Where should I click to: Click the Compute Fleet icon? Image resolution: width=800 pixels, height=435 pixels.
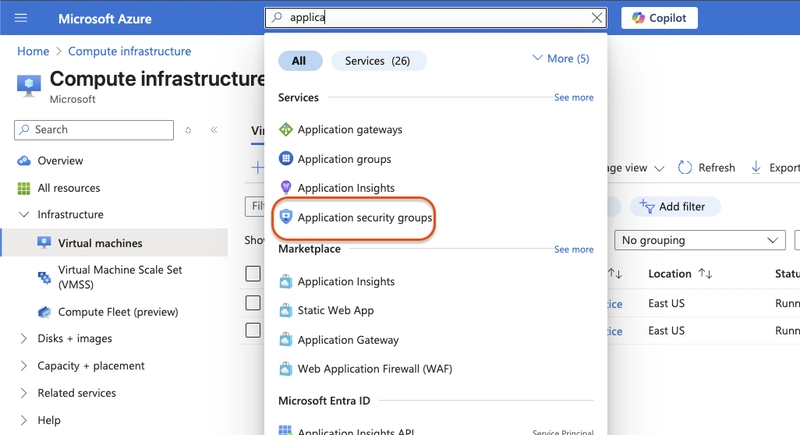click(44, 312)
